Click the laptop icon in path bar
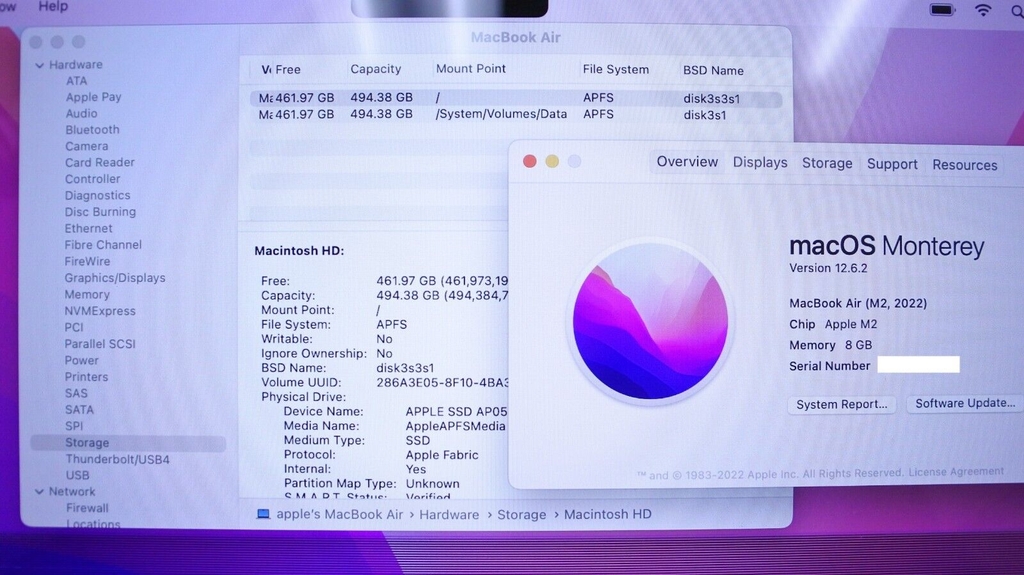The image size is (1024, 575). (263, 514)
